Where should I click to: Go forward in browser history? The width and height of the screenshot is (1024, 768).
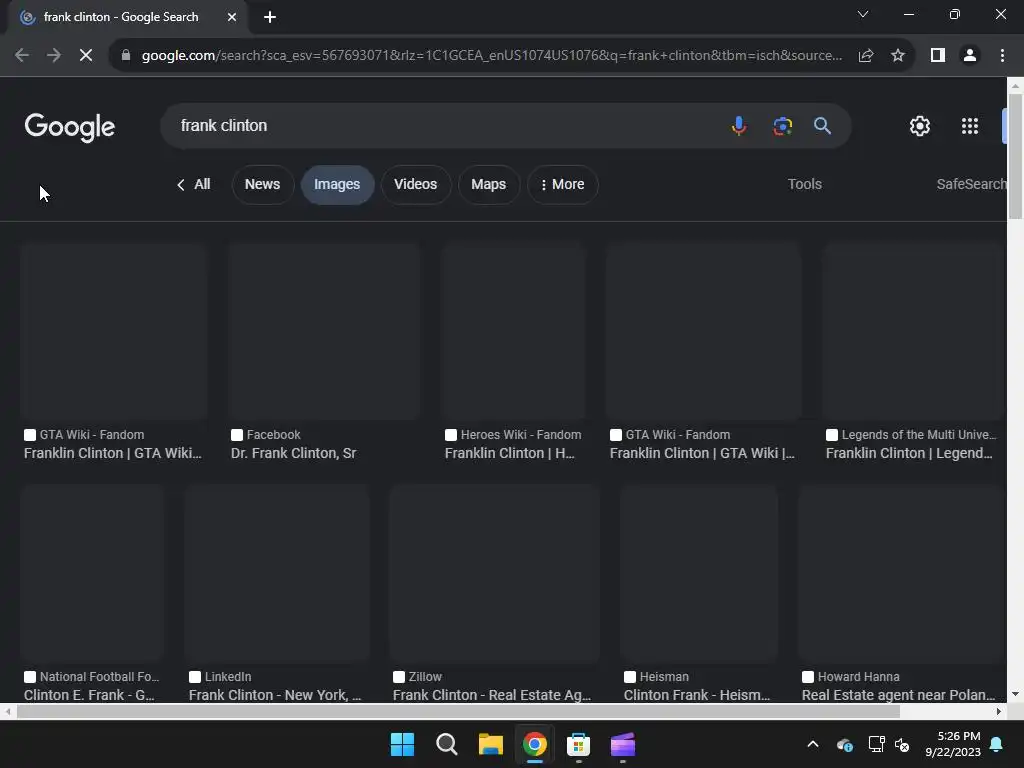[54, 56]
